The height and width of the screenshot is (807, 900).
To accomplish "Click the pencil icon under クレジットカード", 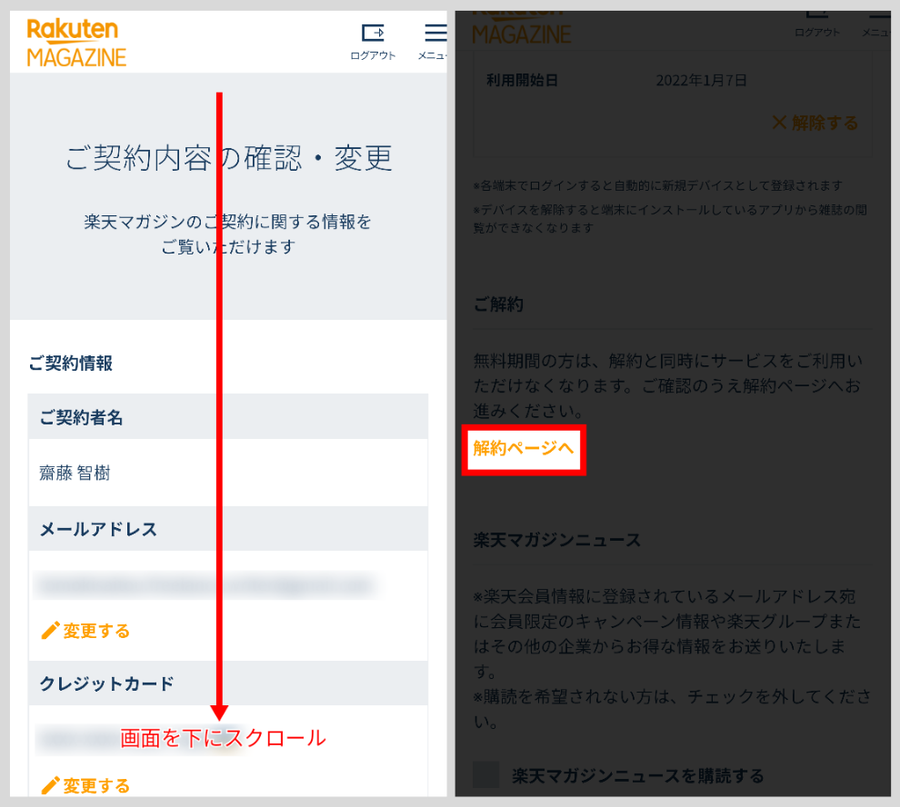I will [50, 786].
